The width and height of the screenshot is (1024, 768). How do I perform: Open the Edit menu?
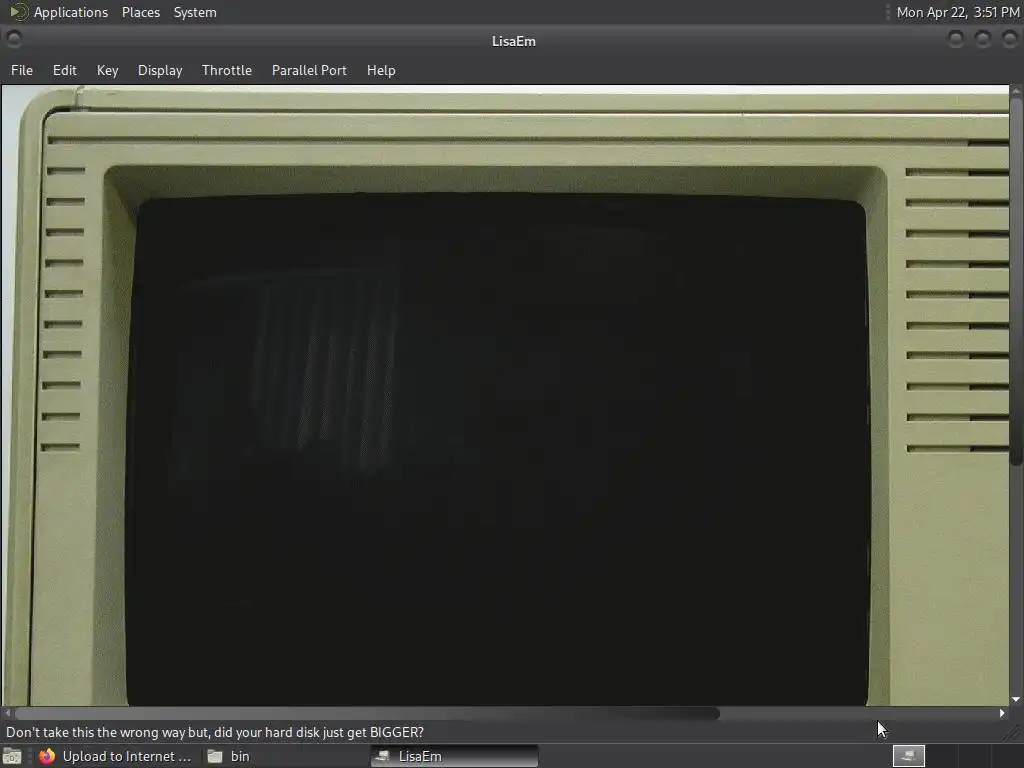click(65, 70)
